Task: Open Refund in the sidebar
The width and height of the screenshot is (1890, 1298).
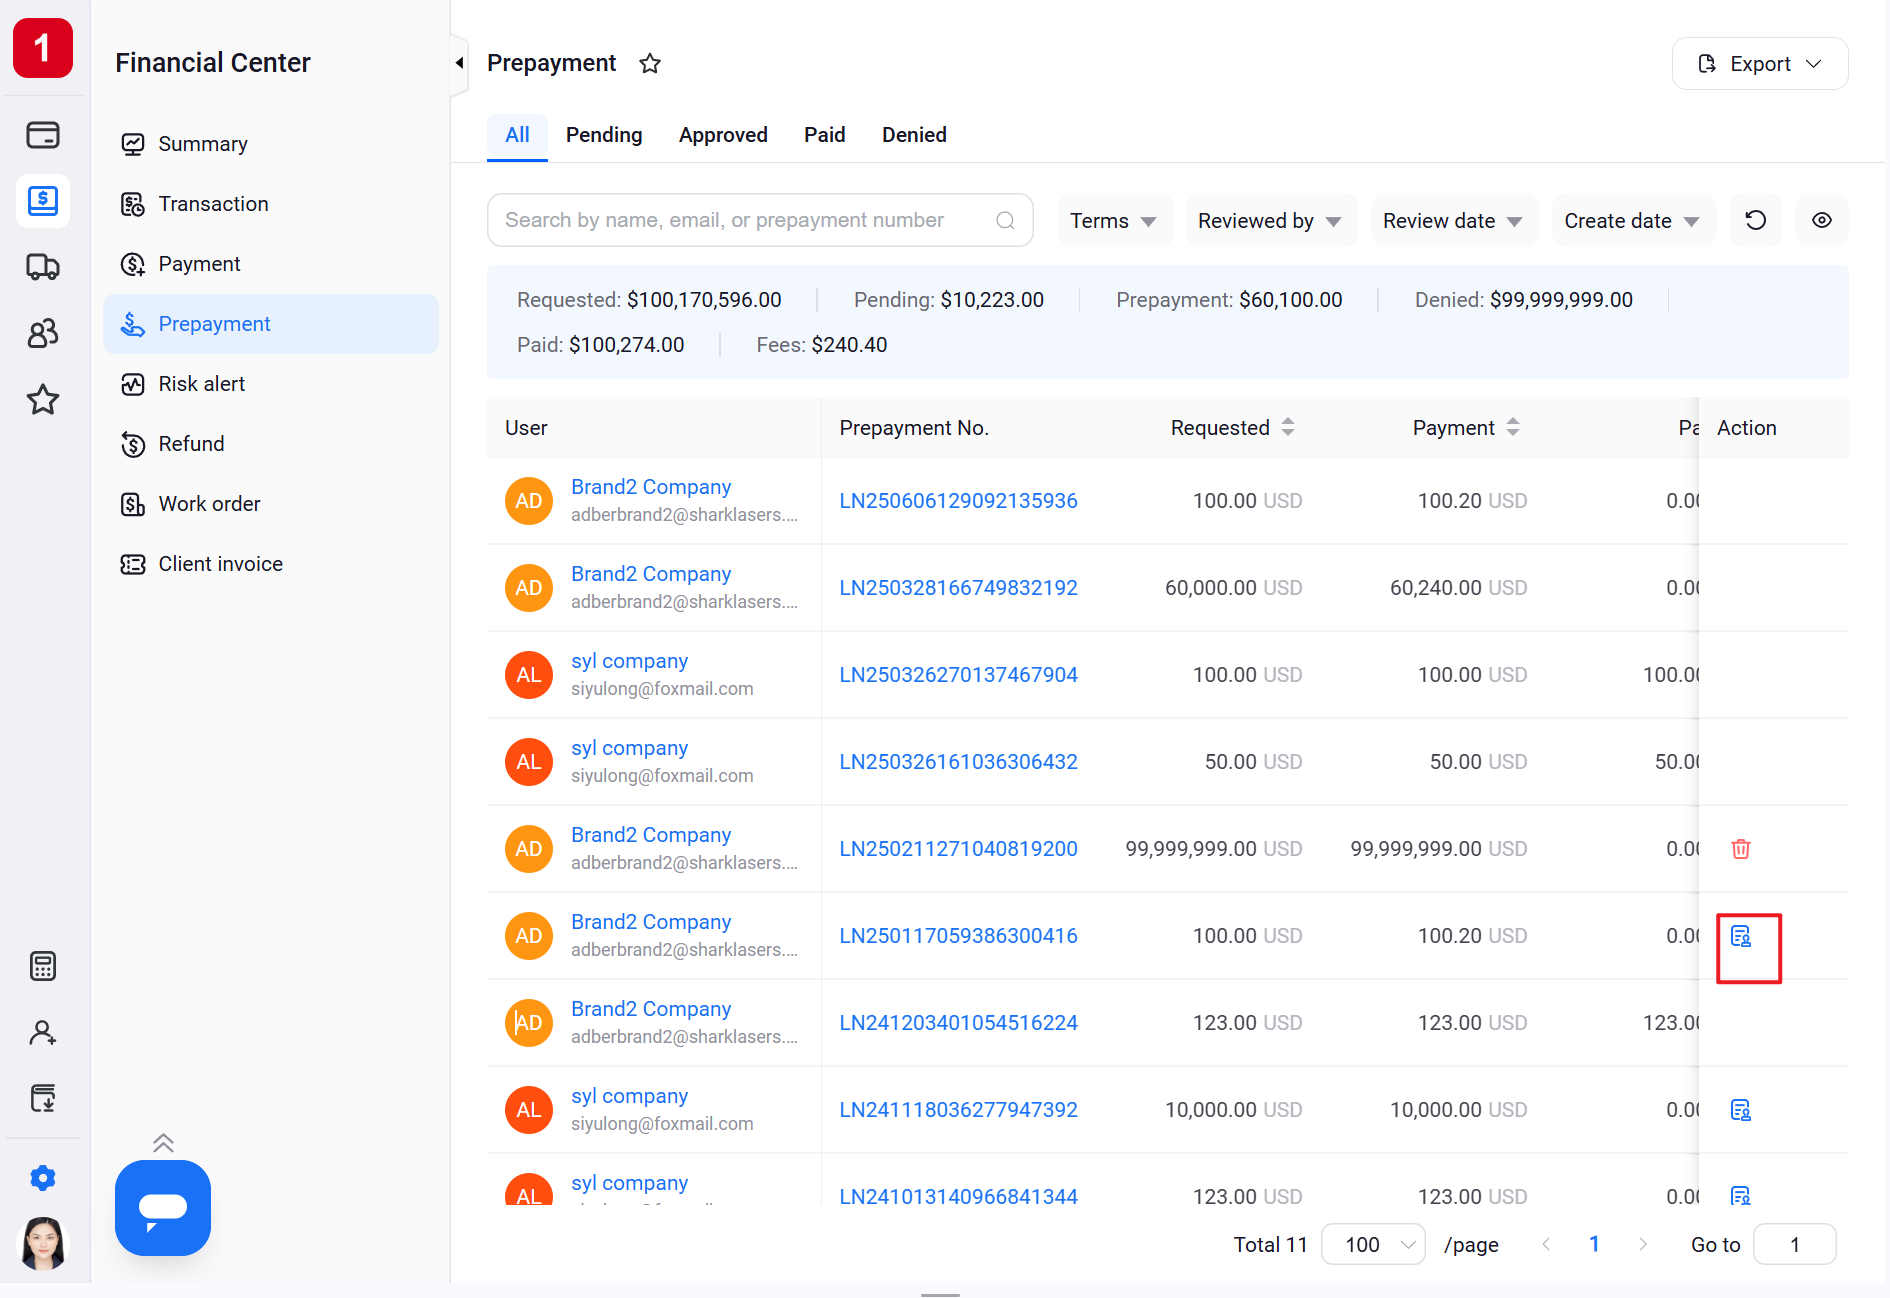Action: click(x=271, y=444)
